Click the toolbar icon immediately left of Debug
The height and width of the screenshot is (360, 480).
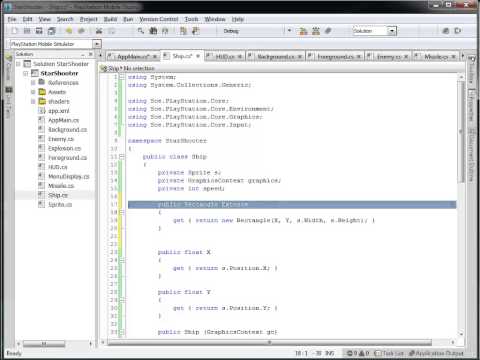[196, 31]
